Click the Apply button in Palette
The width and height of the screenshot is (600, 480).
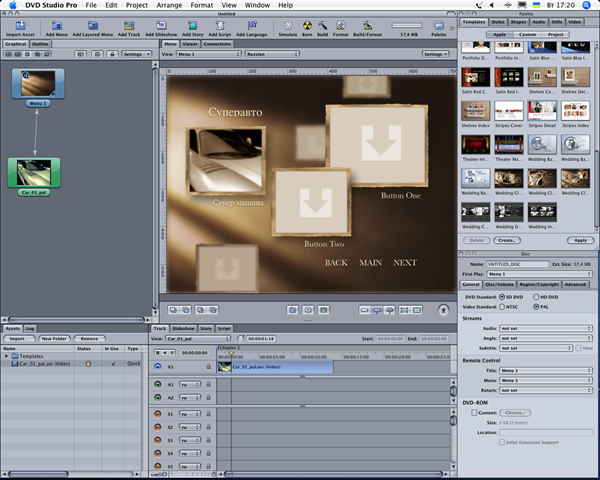point(578,240)
